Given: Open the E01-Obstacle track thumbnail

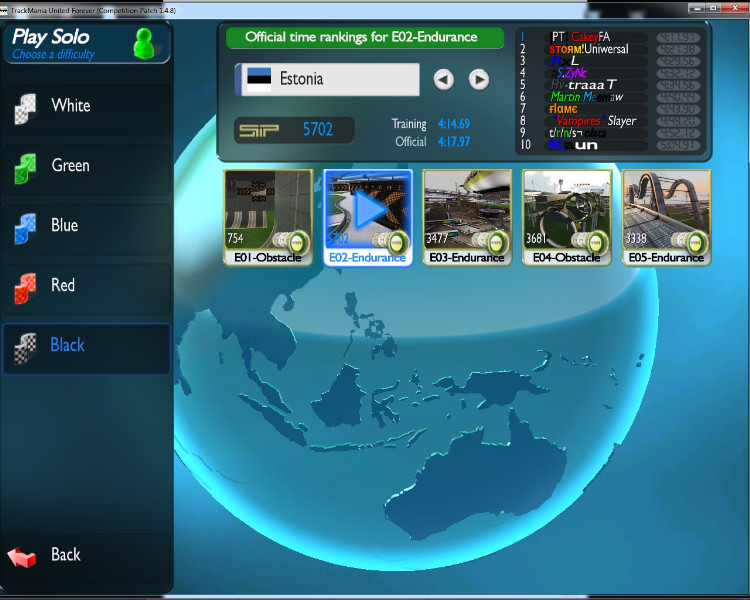Looking at the screenshot, I should (268, 210).
